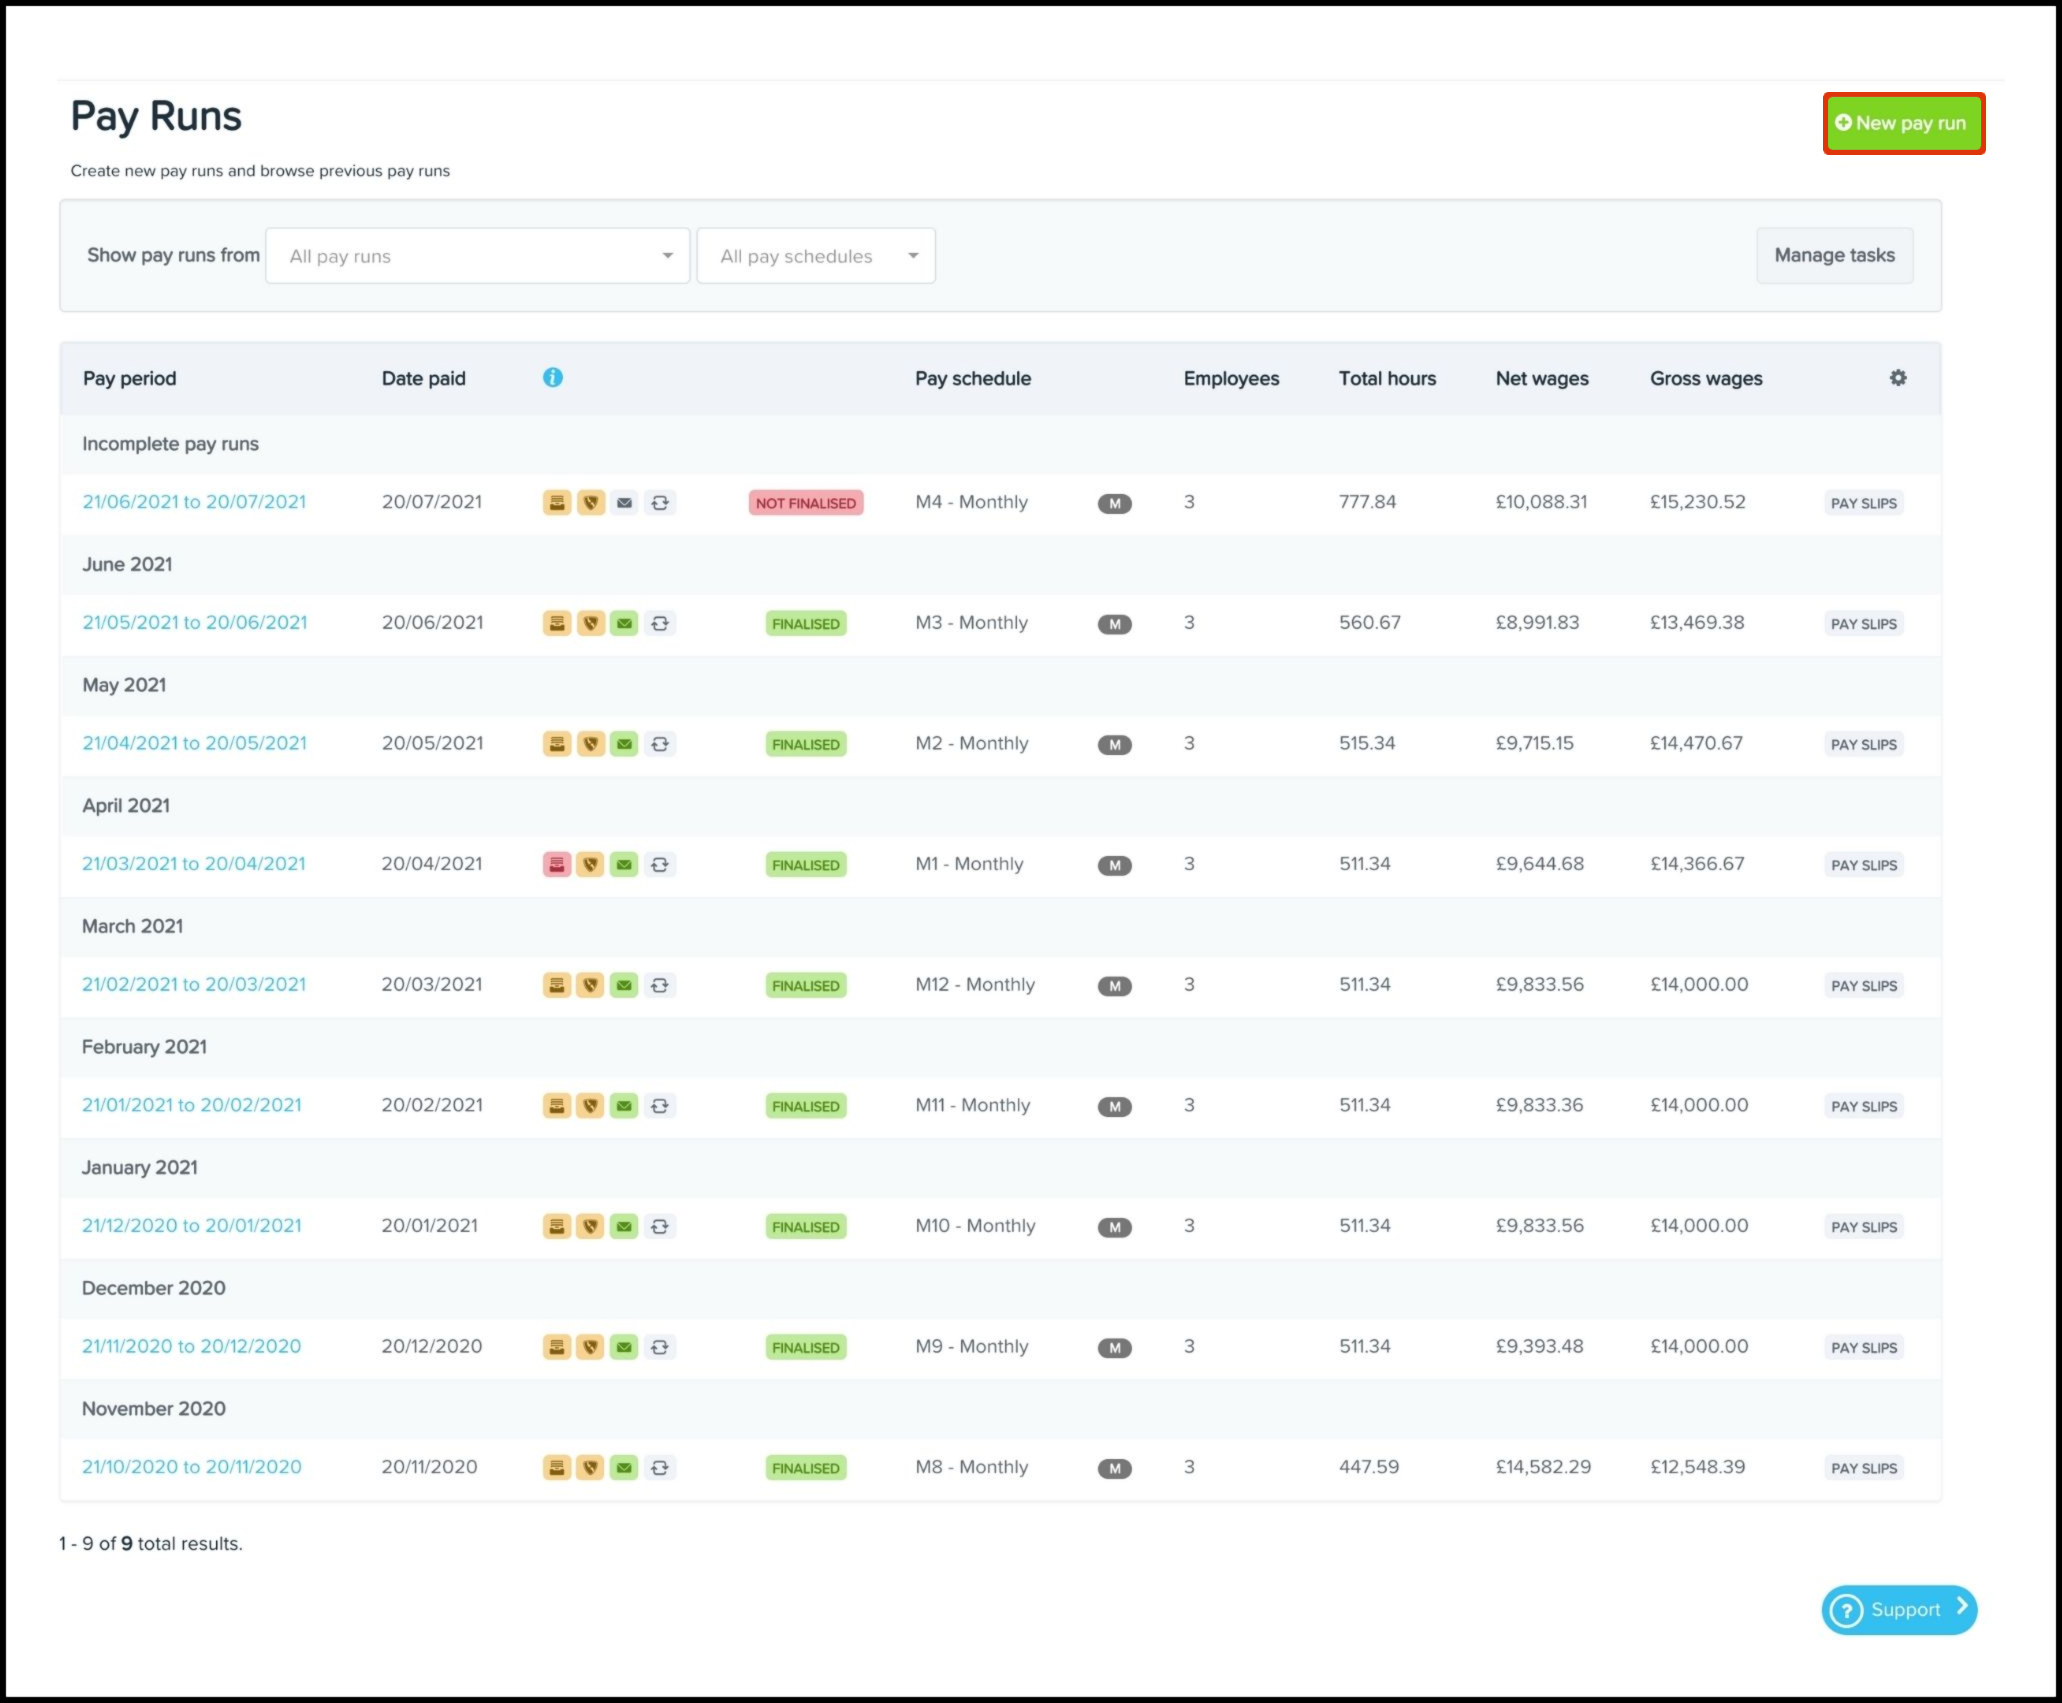Click the sync arrows icon in the June 2021 row
The width and height of the screenshot is (2062, 1703).
click(660, 624)
